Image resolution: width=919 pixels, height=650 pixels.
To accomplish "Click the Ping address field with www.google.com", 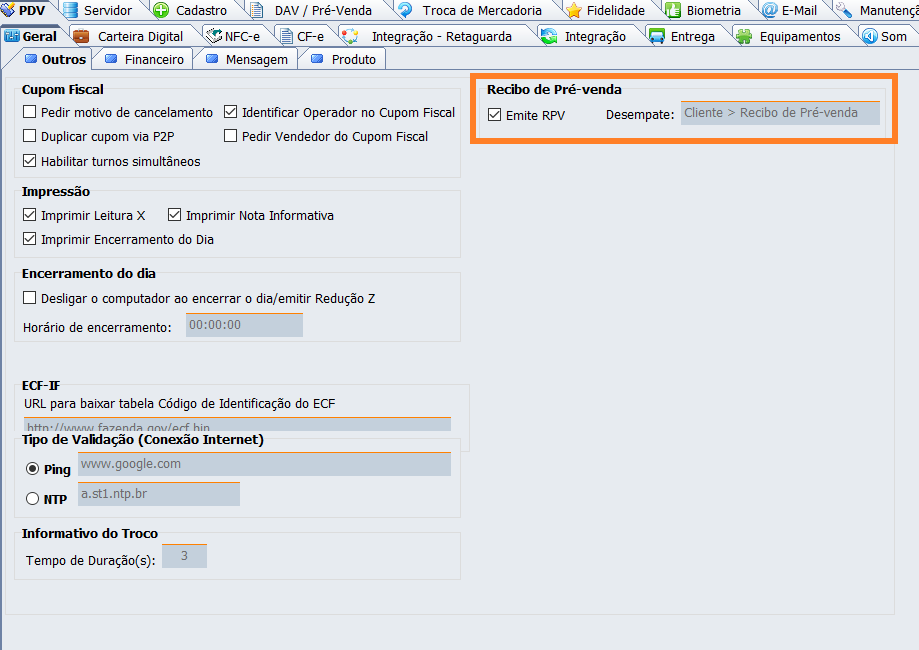I will pyautogui.click(x=264, y=464).
